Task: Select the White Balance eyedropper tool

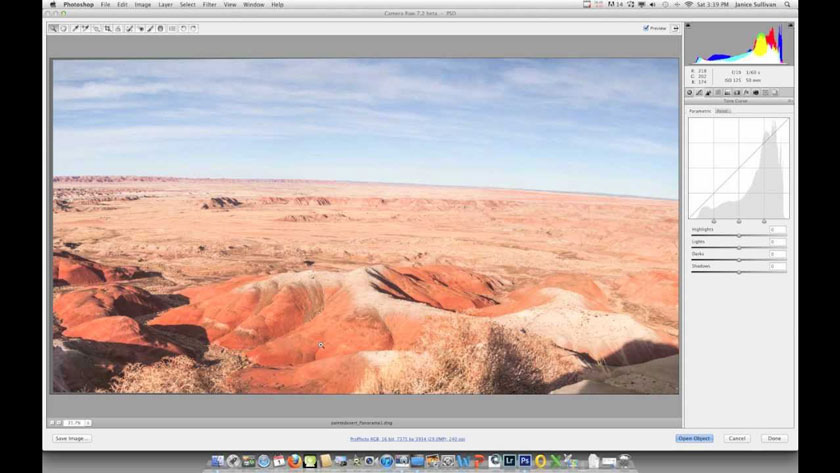Action: point(75,28)
